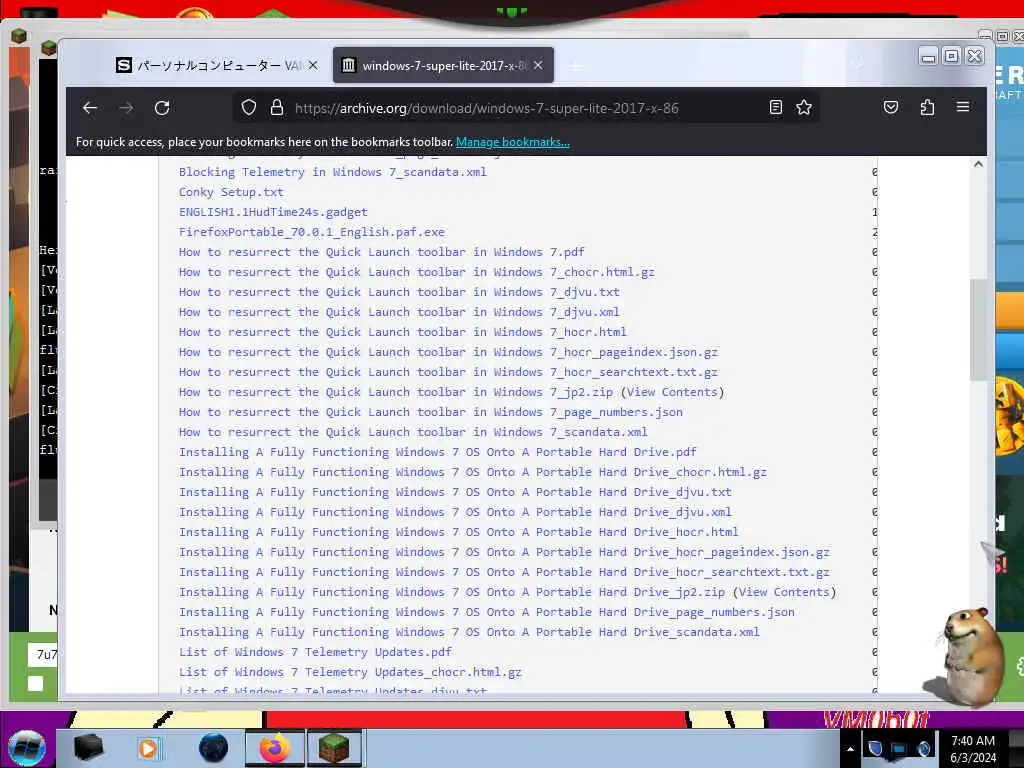Viewport: 1024px width, 768px height.
Task: Open the shield tracking protection icon
Action: pos(249,107)
